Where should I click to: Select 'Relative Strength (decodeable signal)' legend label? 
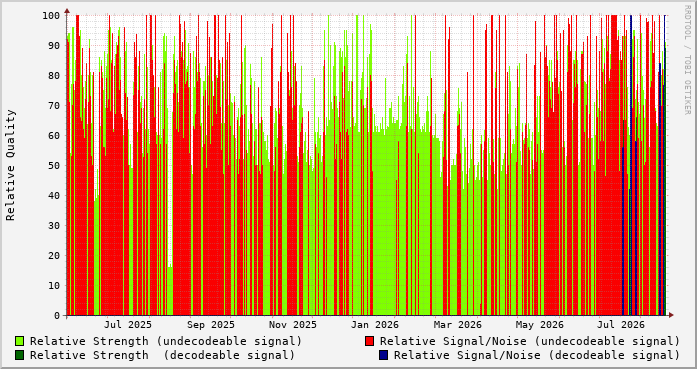(162, 355)
